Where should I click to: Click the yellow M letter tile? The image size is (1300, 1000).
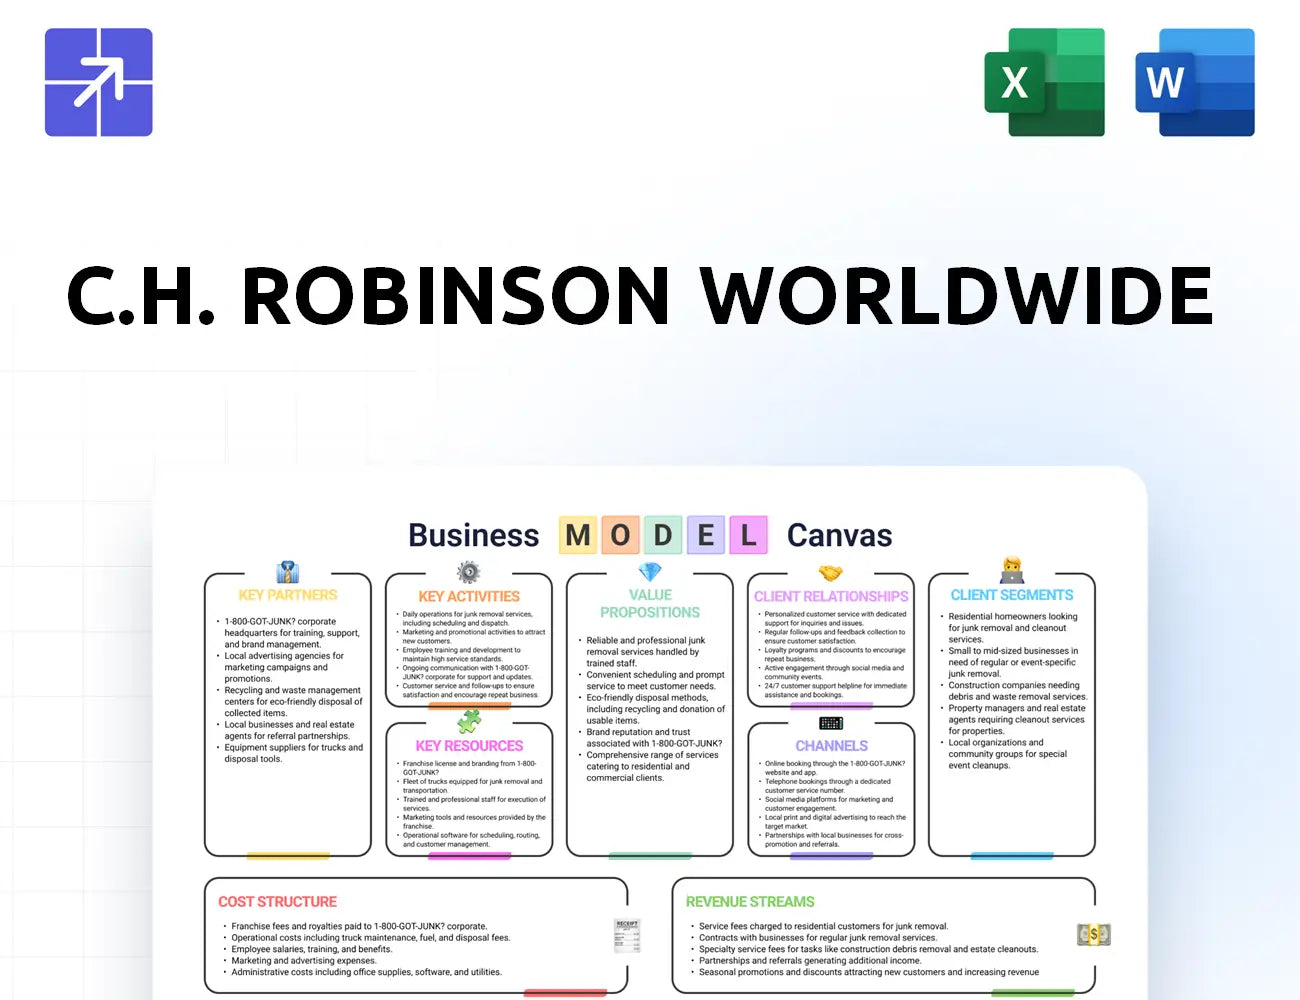tap(577, 535)
